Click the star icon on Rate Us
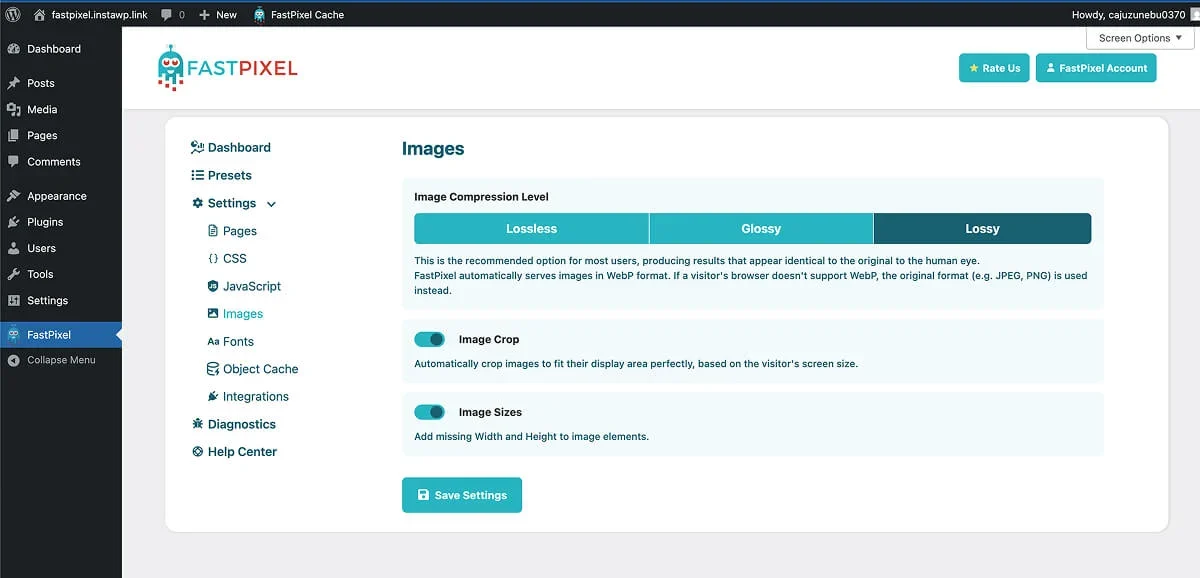Image resolution: width=1200 pixels, height=578 pixels. [974, 68]
